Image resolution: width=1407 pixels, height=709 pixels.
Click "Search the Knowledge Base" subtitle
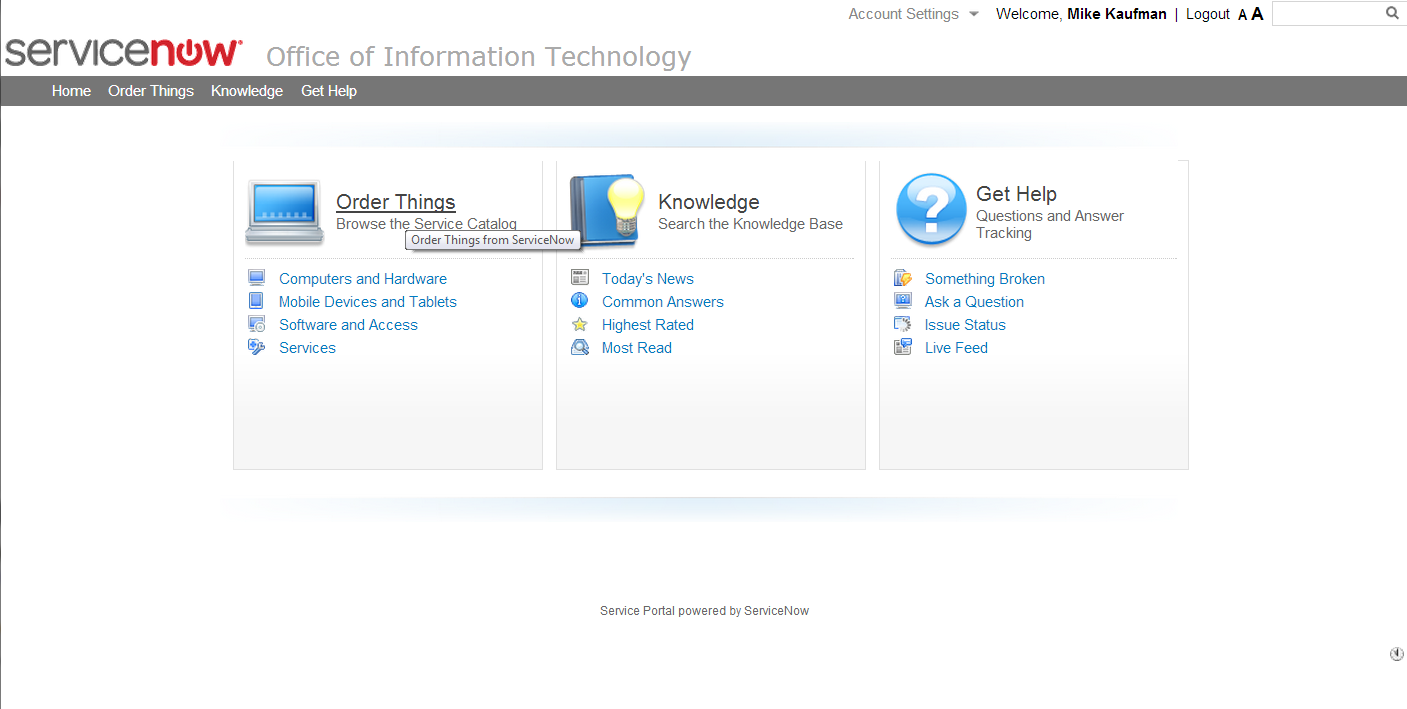pyautogui.click(x=750, y=224)
